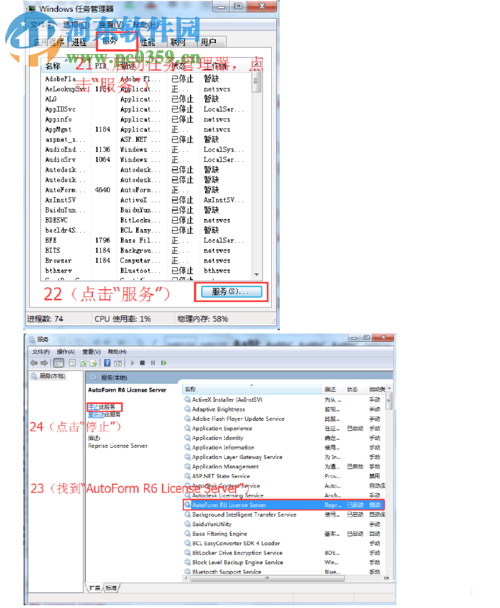This screenshot has height=608, width=500.
Task: Open the 停止此服务 link
Action: (102, 407)
